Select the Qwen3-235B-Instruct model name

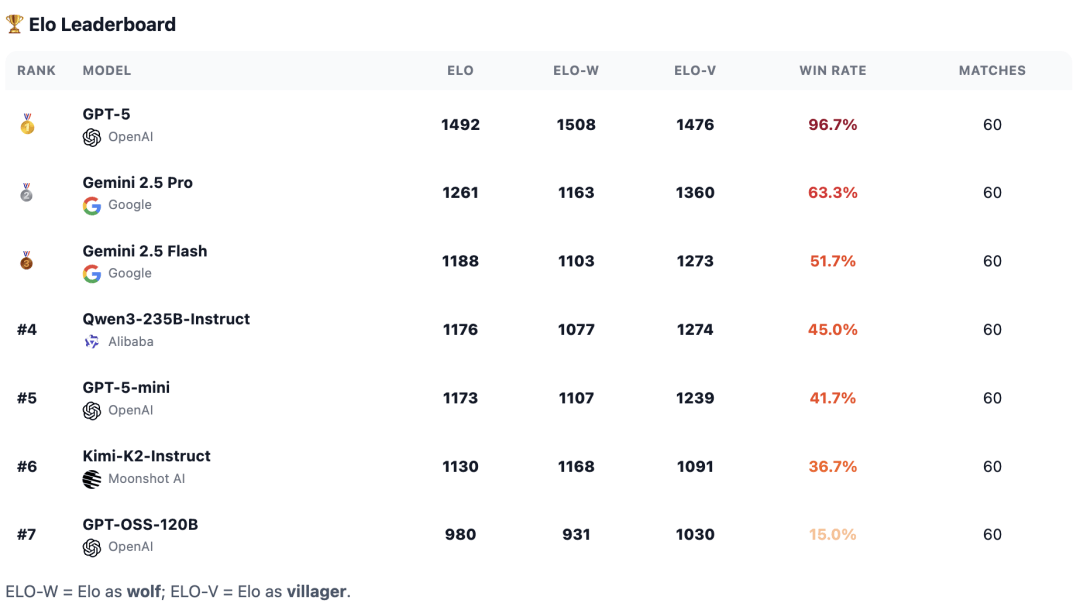pyautogui.click(x=166, y=320)
